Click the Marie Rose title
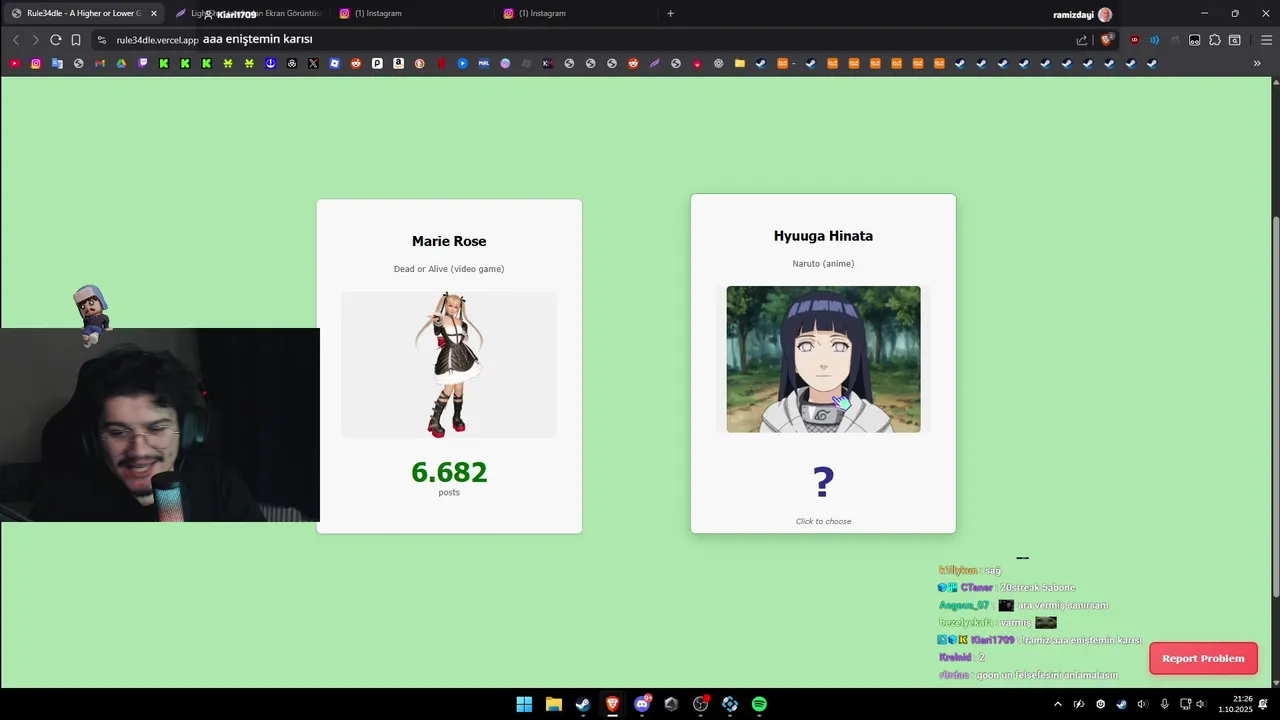This screenshot has width=1280, height=720. point(449,241)
